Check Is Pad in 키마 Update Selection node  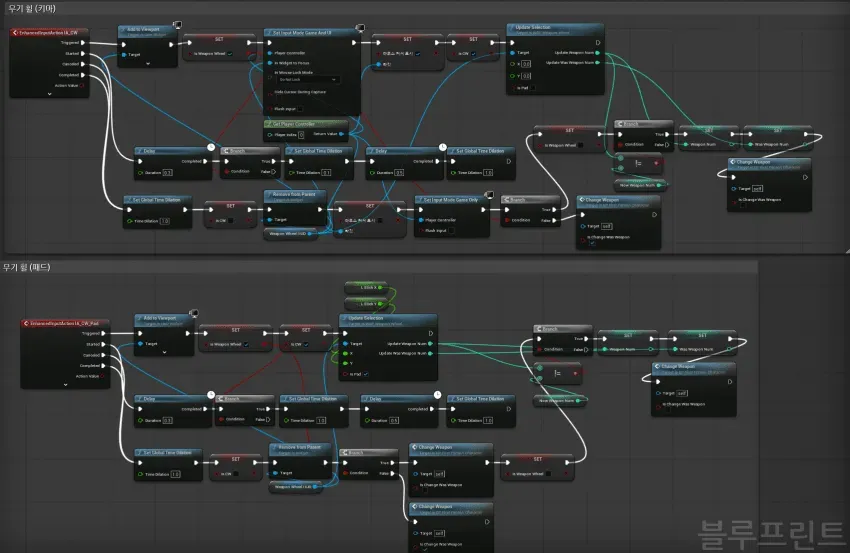[532, 88]
